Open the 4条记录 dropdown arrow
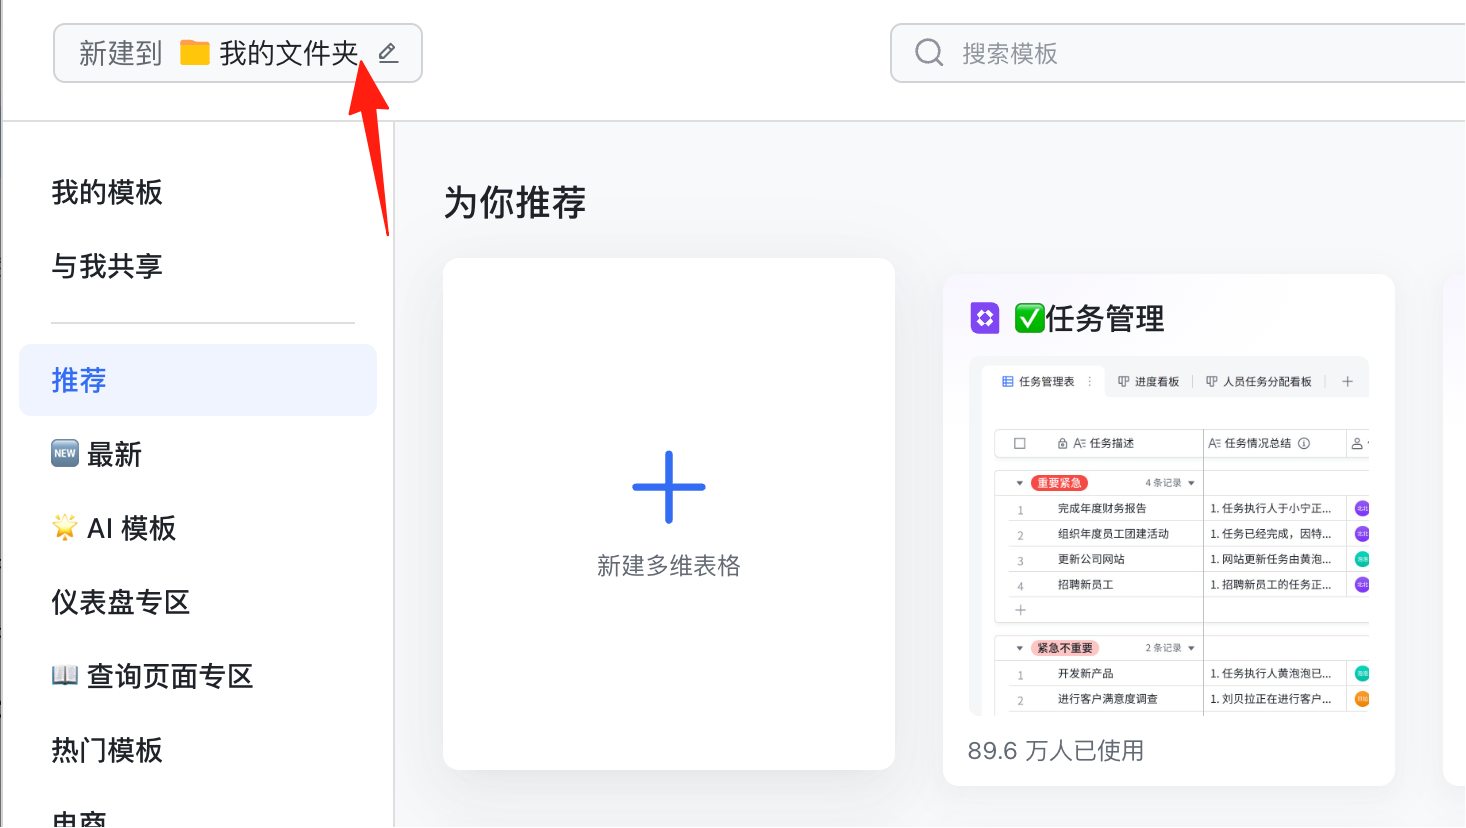Viewport: 1466px width, 828px height. tap(1191, 483)
